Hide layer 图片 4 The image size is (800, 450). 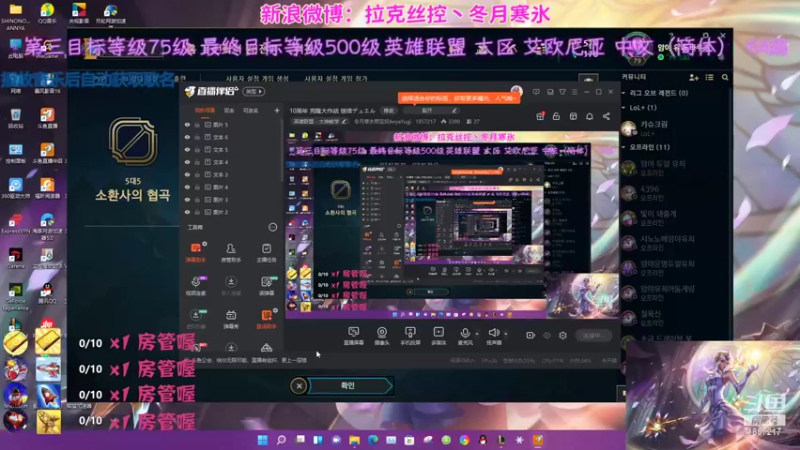(187, 187)
